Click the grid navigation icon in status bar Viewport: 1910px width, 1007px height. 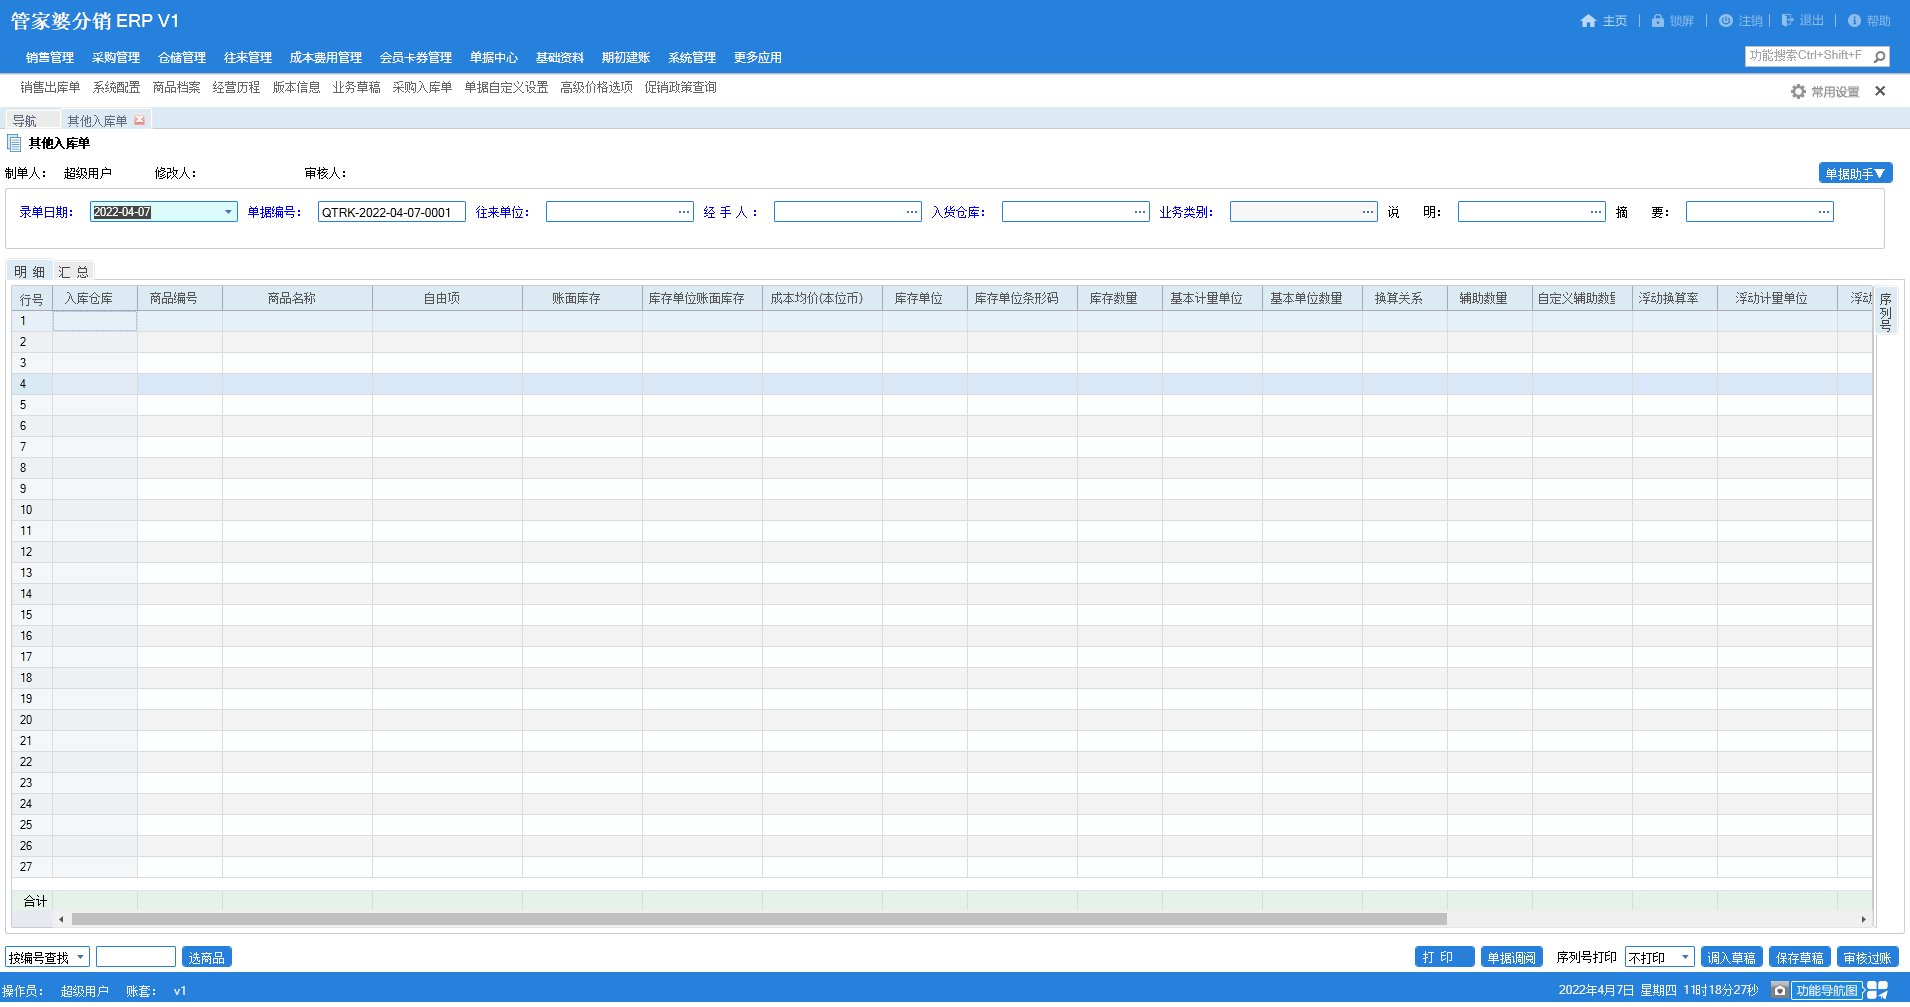pyautogui.click(x=1877, y=990)
